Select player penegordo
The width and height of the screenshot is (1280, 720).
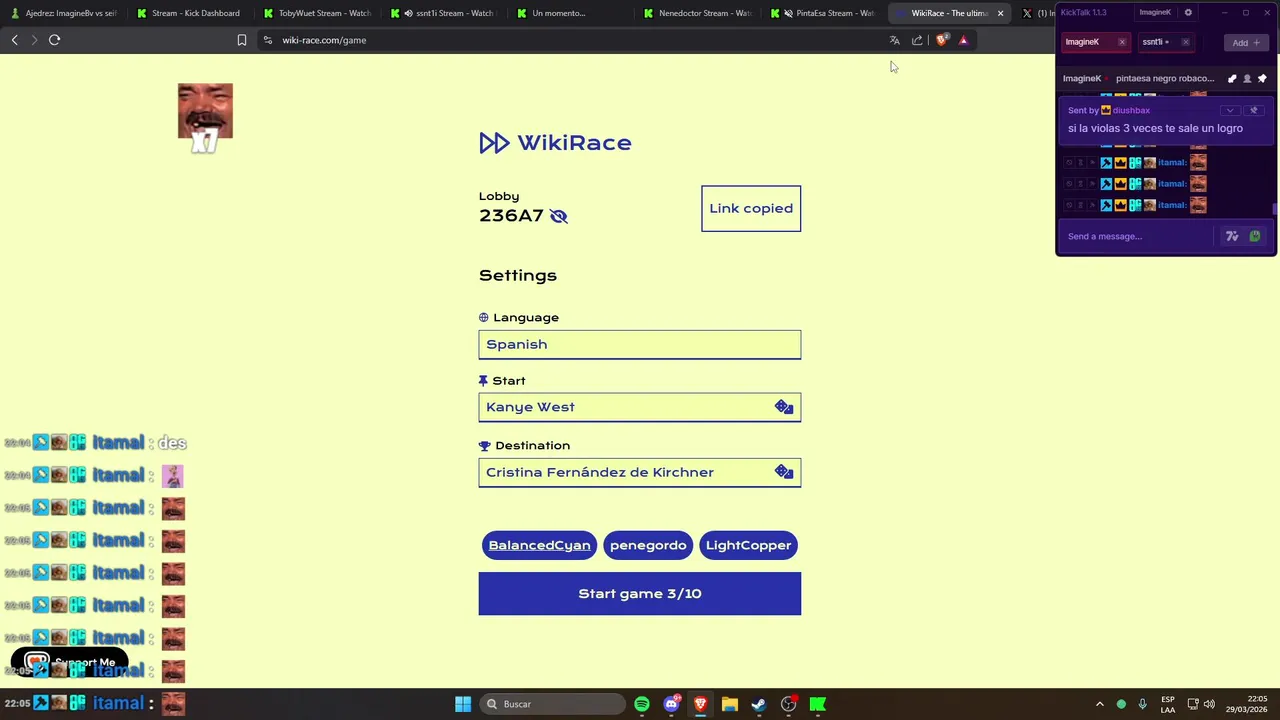(x=648, y=545)
